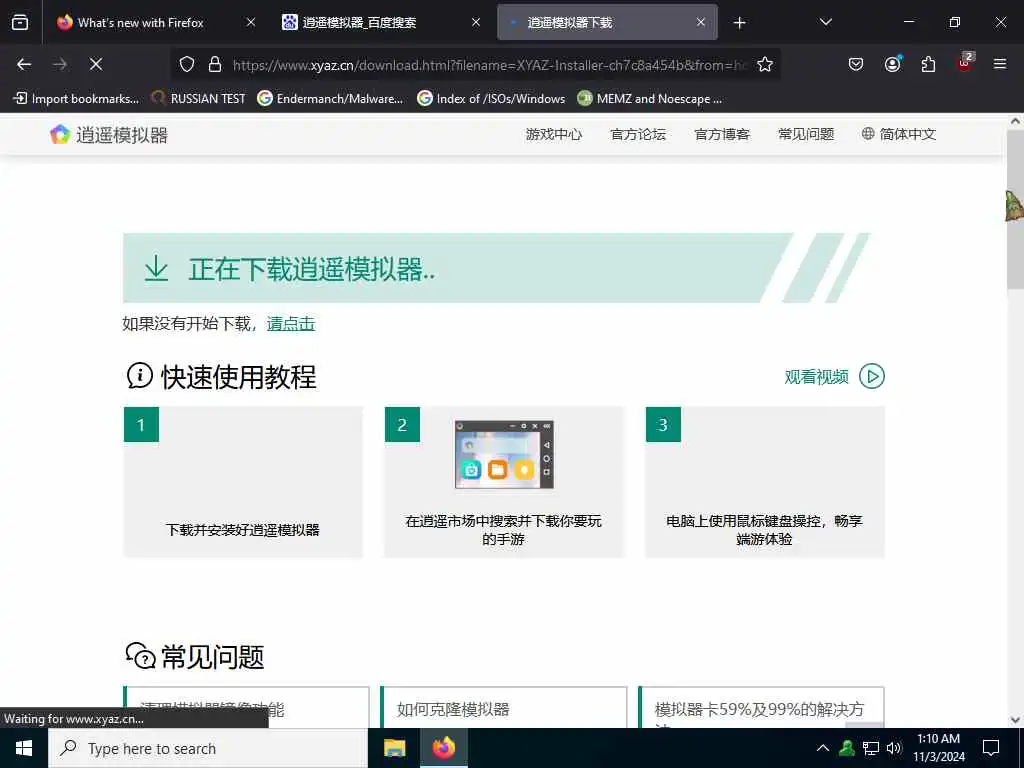
Task: Click 下载并安装好逍遥模拟器 text
Action: point(242,530)
